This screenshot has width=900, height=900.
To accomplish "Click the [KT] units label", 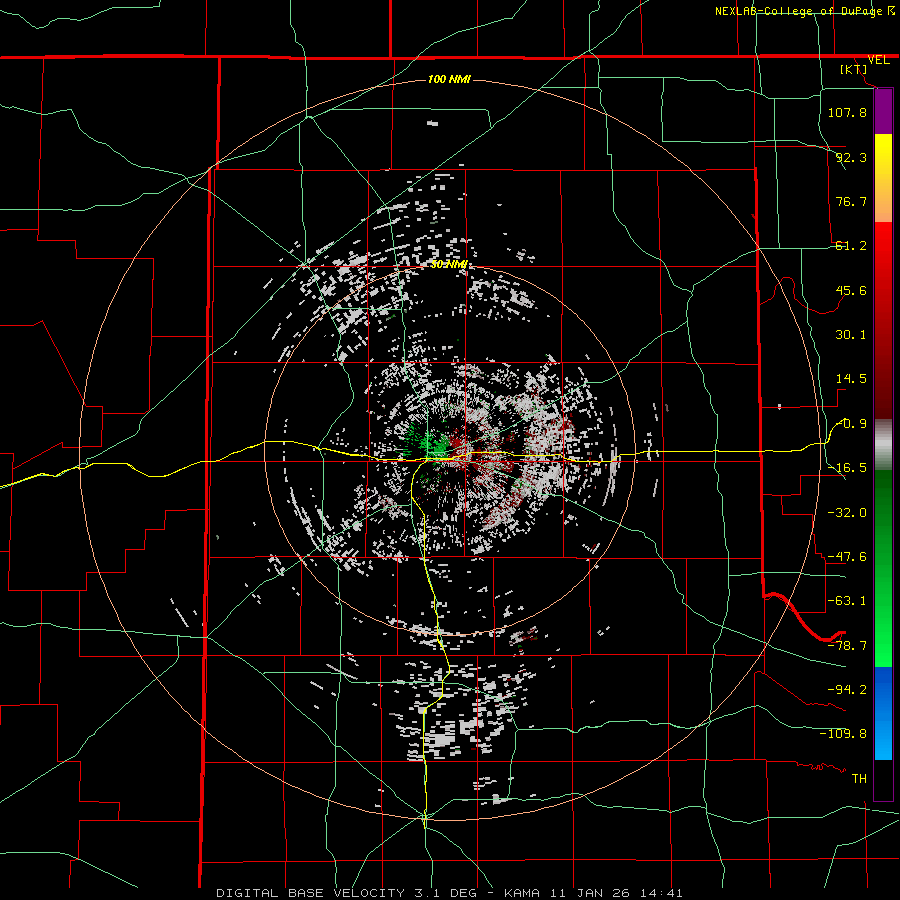I will point(854,69).
